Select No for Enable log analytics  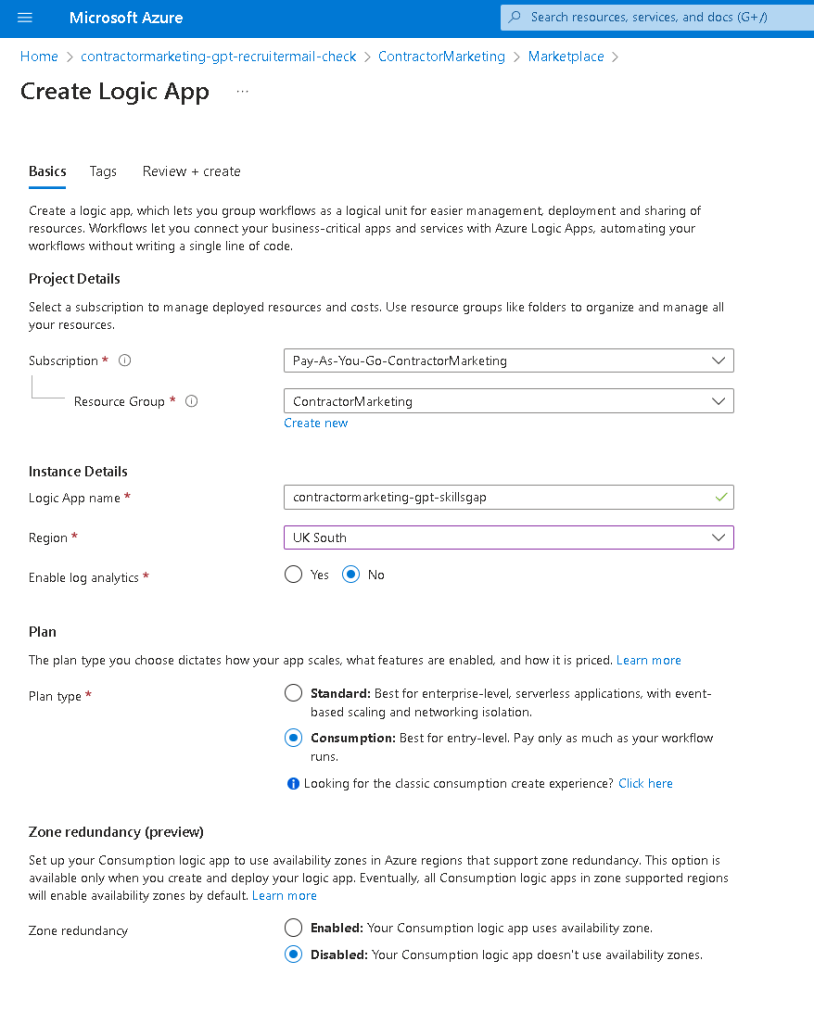click(x=351, y=575)
